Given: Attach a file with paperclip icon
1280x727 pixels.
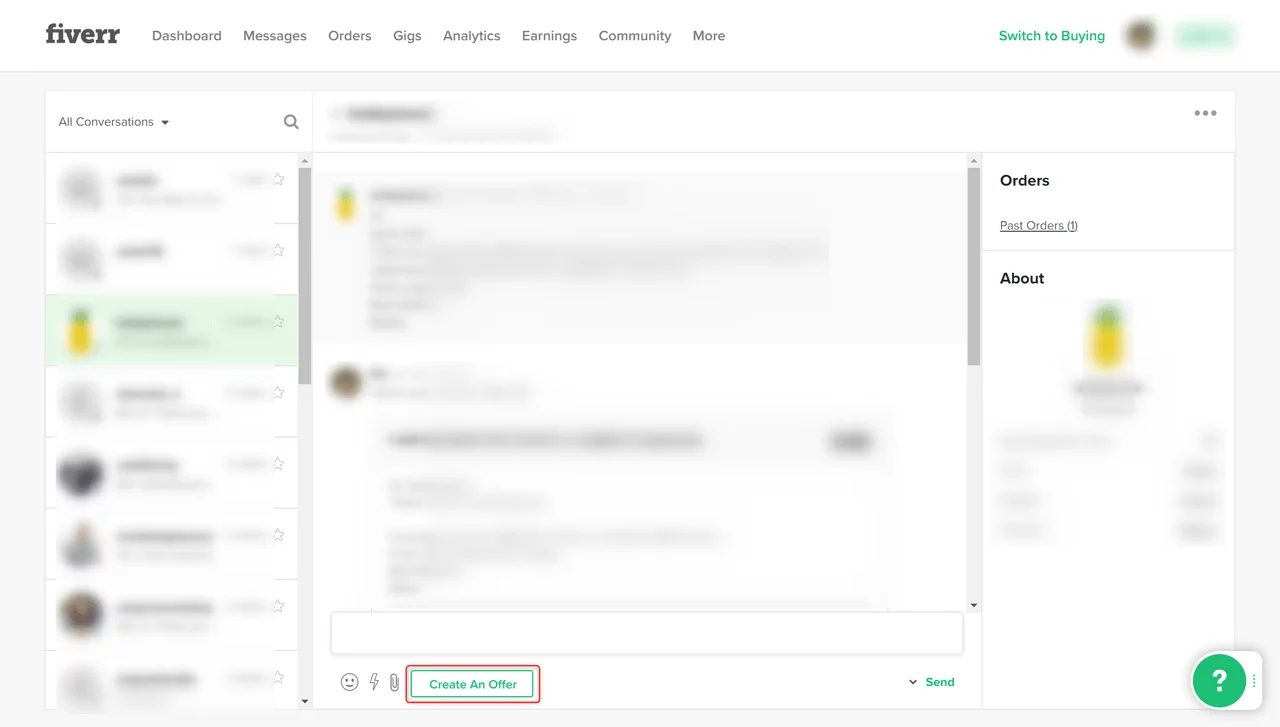Looking at the screenshot, I should (x=394, y=682).
